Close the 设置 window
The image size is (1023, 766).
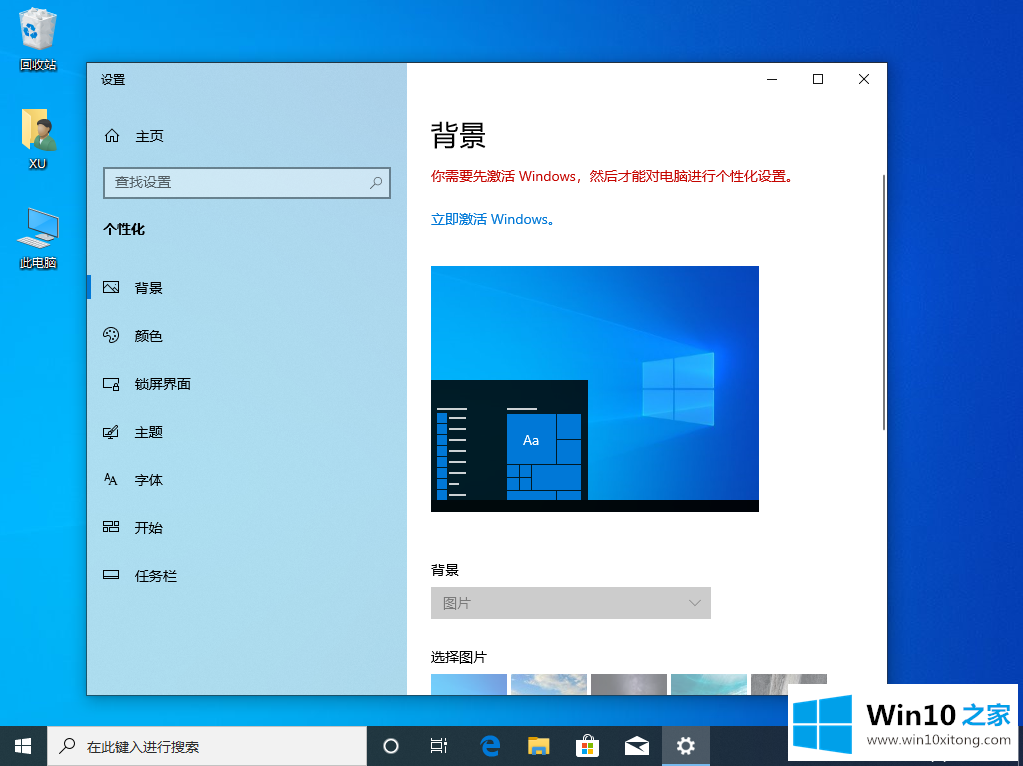coord(863,79)
